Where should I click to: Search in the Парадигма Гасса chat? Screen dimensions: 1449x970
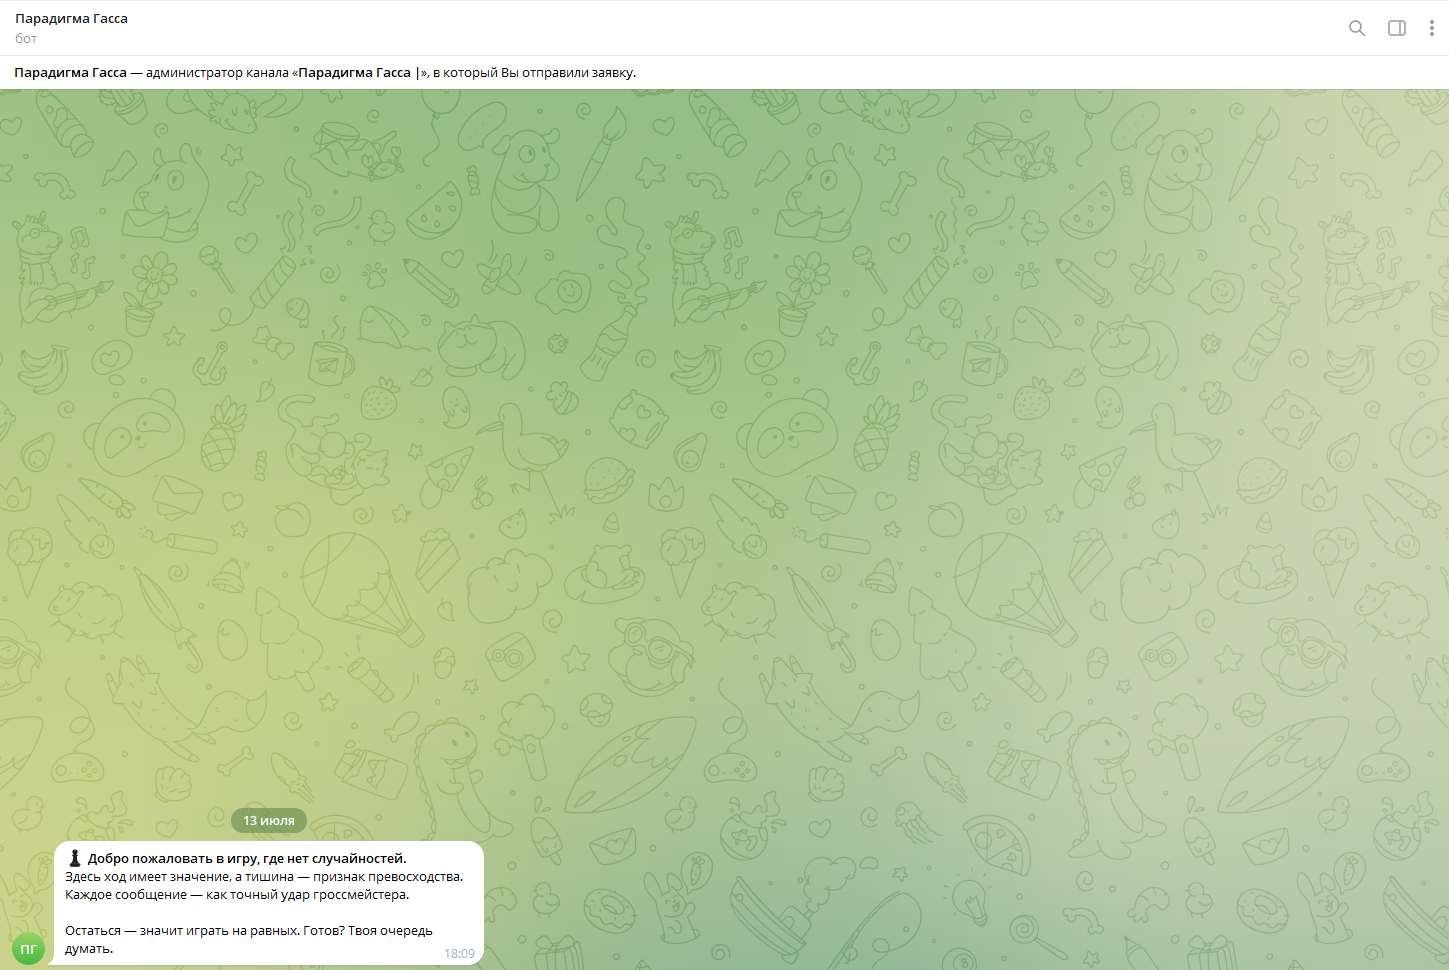point(1357,28)
